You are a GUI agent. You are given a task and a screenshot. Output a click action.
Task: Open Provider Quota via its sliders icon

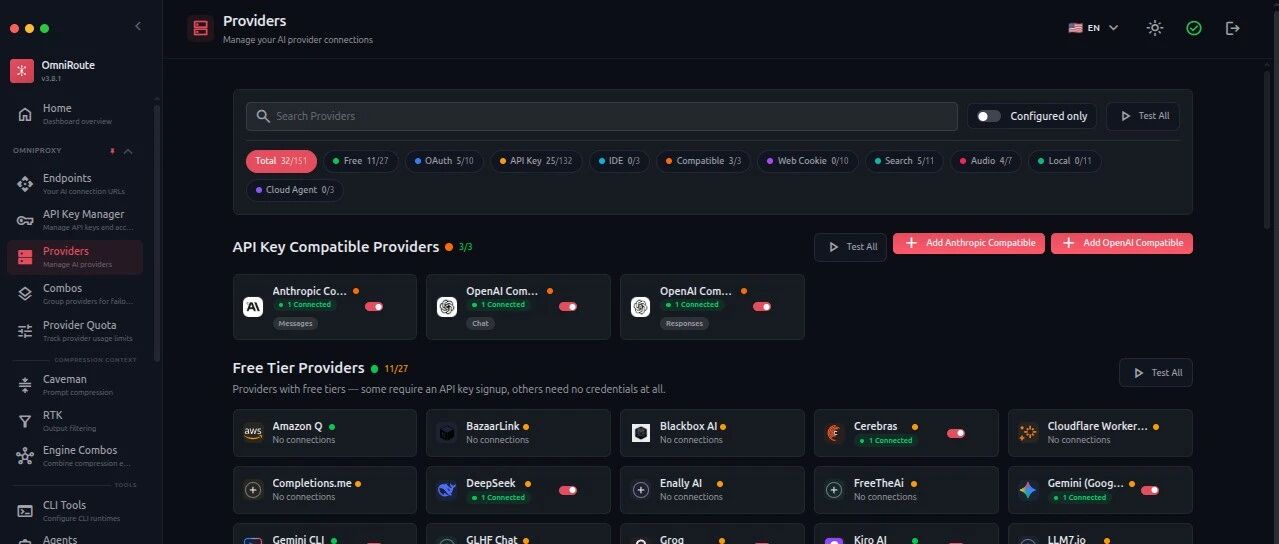(x=25, y=330)
